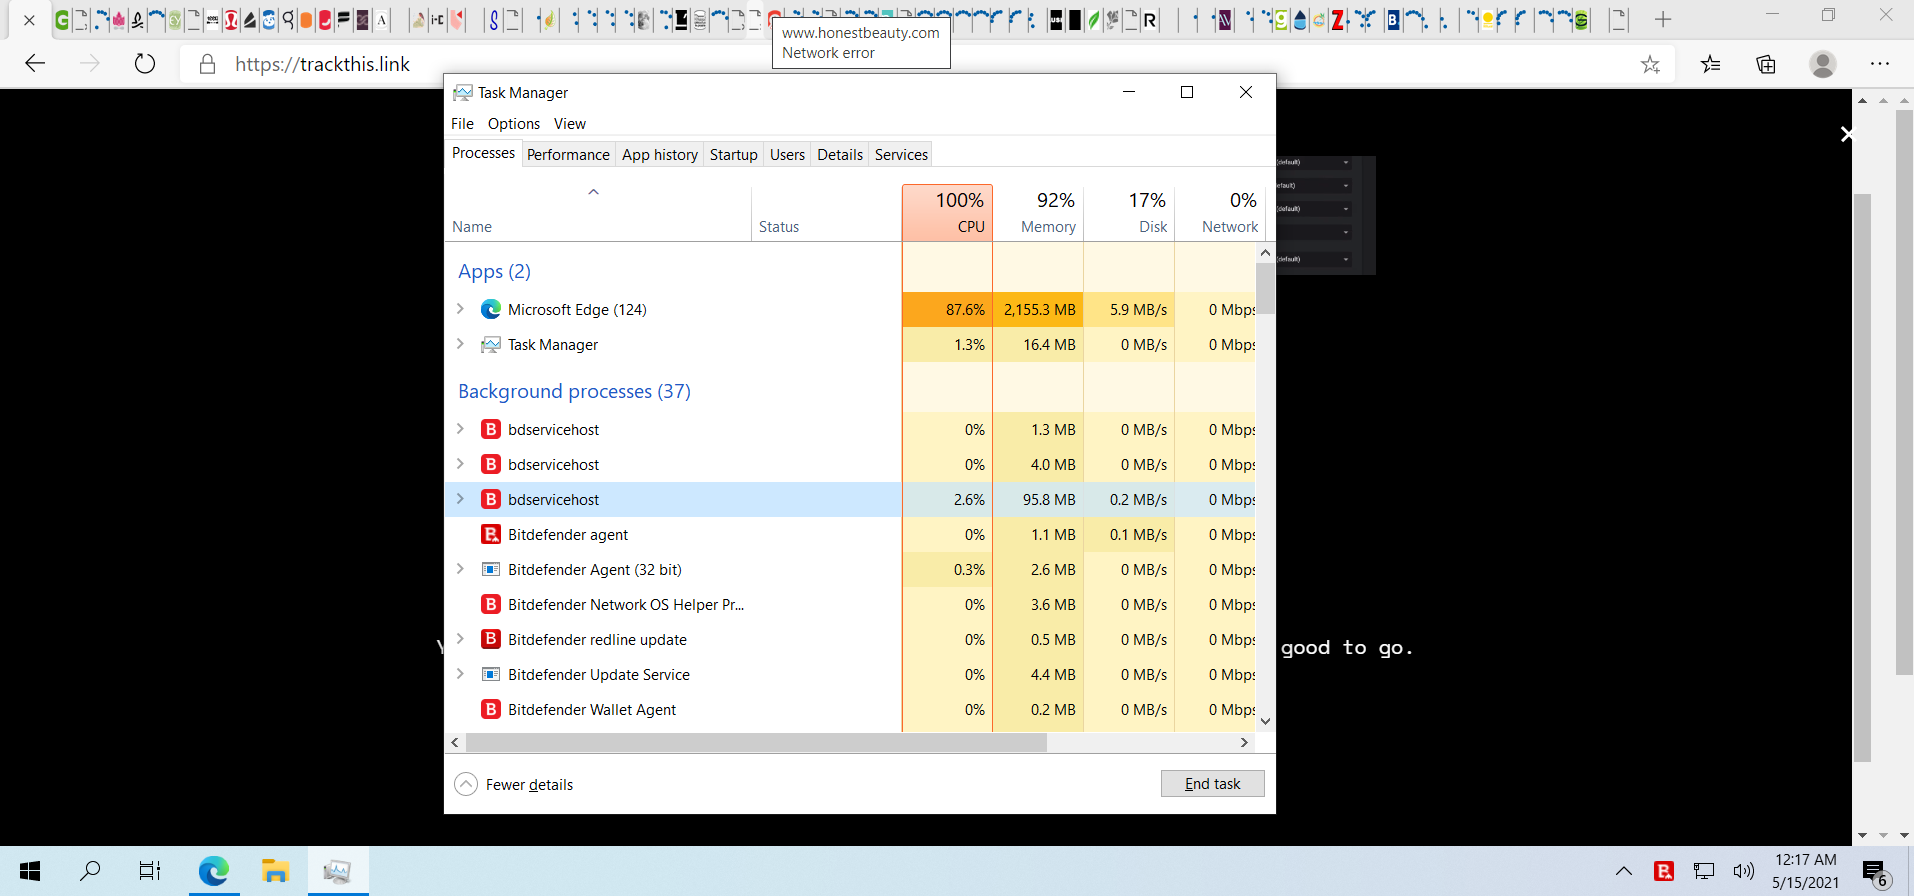Expand the Bitdefender Update Service row
The image size is (1914, 896).
pos(460,674)
